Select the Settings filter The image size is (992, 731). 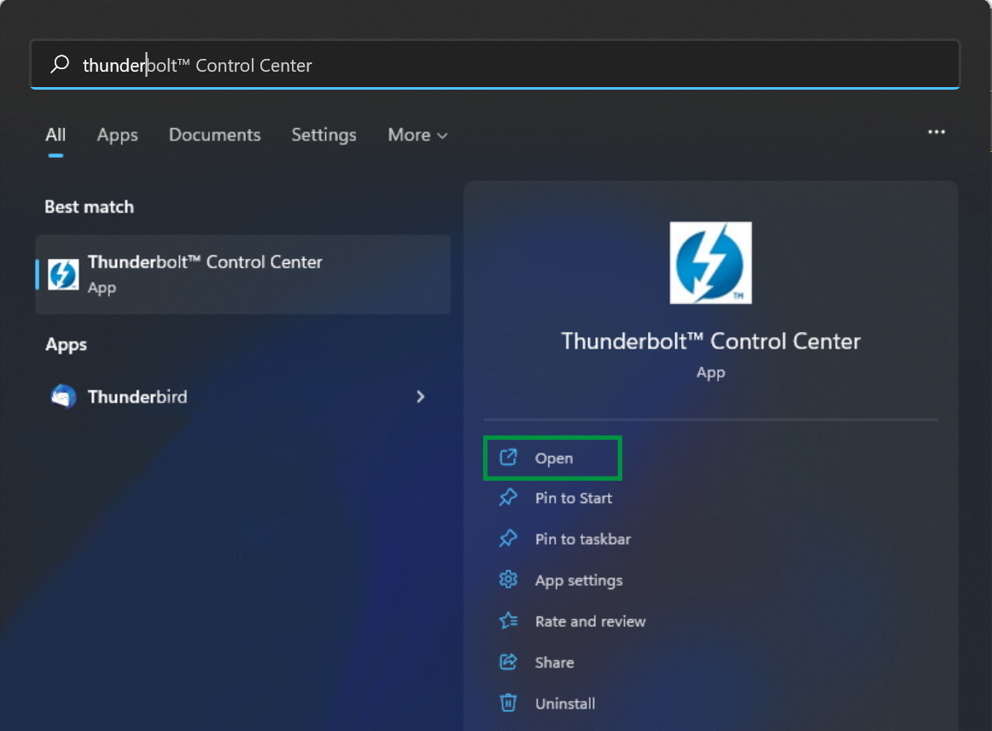tap(323, 134)
